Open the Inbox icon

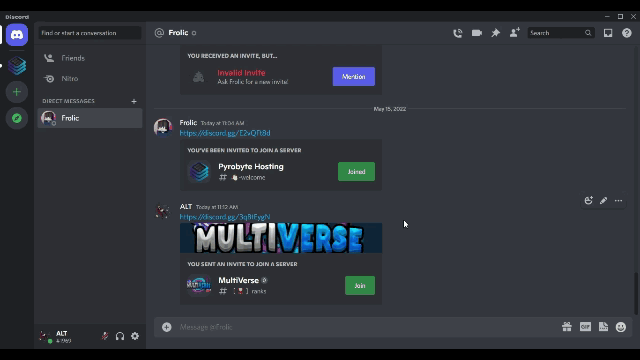pos(608,33)
